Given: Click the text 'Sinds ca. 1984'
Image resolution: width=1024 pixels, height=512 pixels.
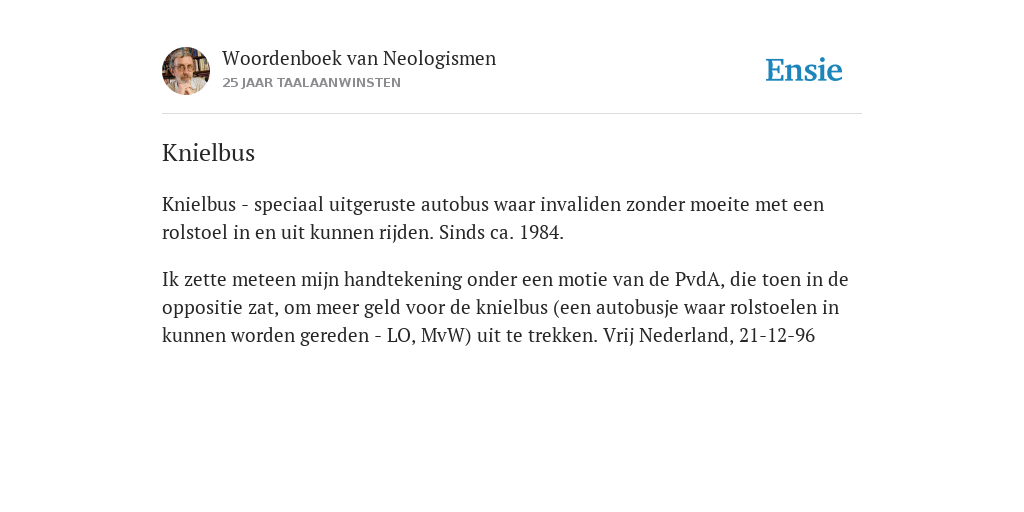Looking at the screenshot, I should click(x=500, y=232).
